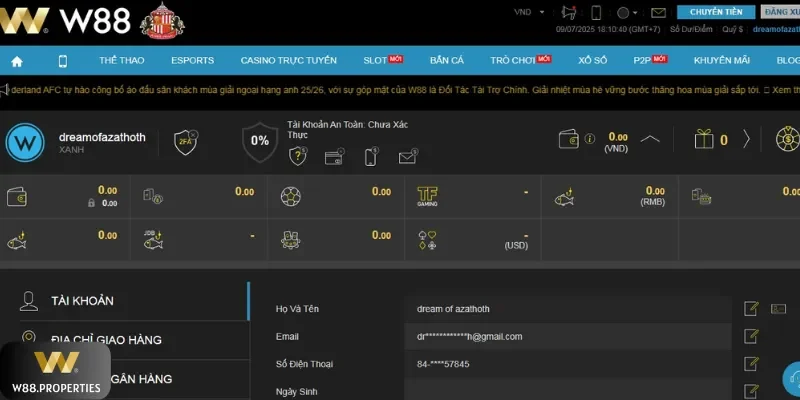
Task: Open the VND currency dropdown
Action: coord(526,12)
